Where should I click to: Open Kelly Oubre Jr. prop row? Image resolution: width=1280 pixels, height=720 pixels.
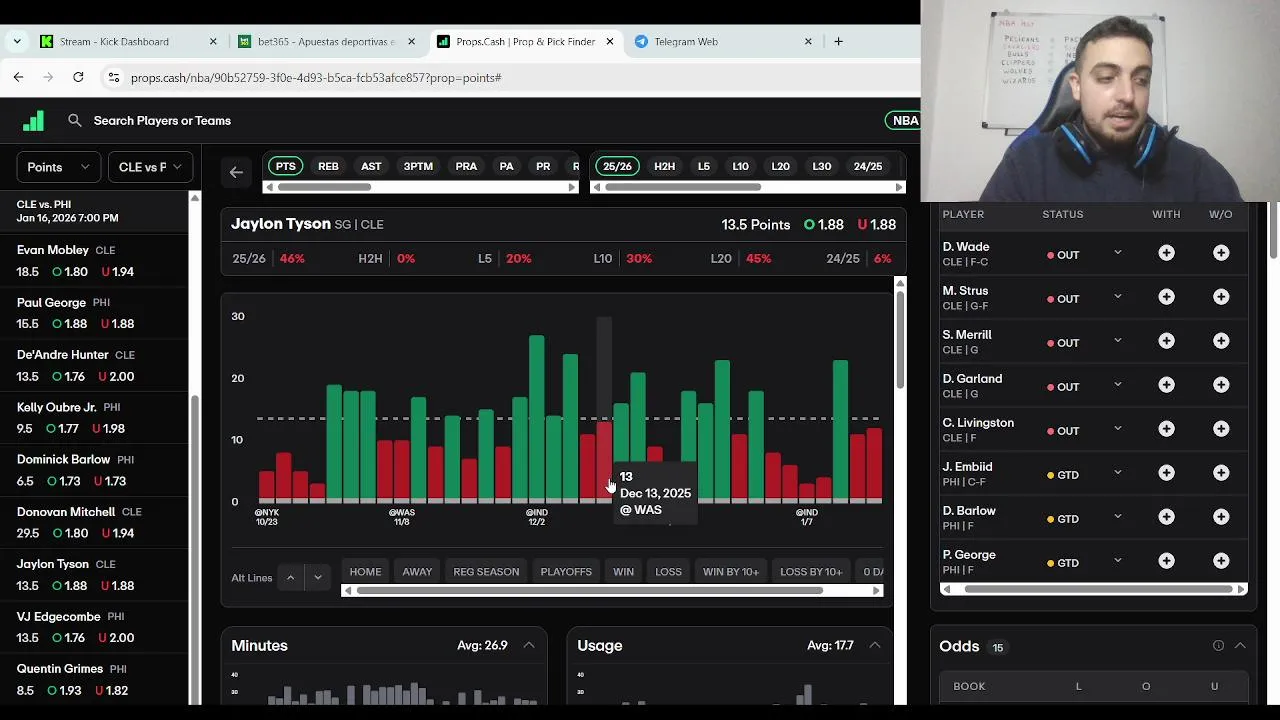pyautogui.click(x=94, y=418)
